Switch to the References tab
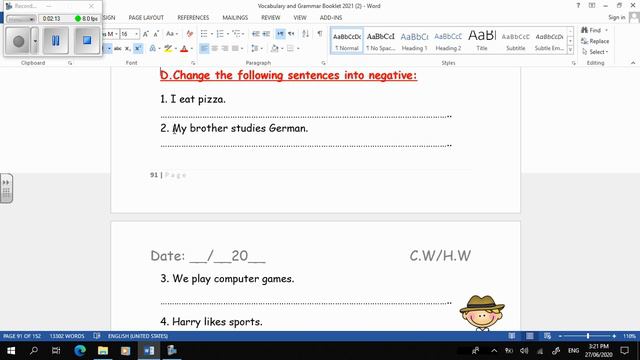640x360 pixels. 193,18
